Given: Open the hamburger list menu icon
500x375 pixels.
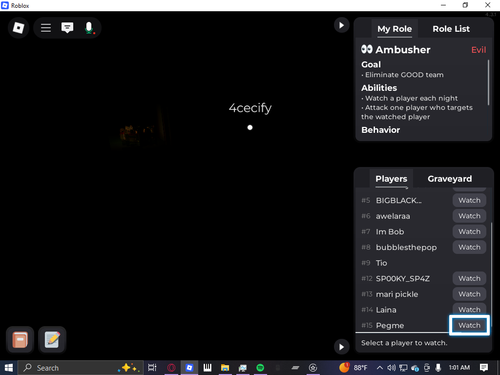Looking at the screenshot, I should click(46, 28).
